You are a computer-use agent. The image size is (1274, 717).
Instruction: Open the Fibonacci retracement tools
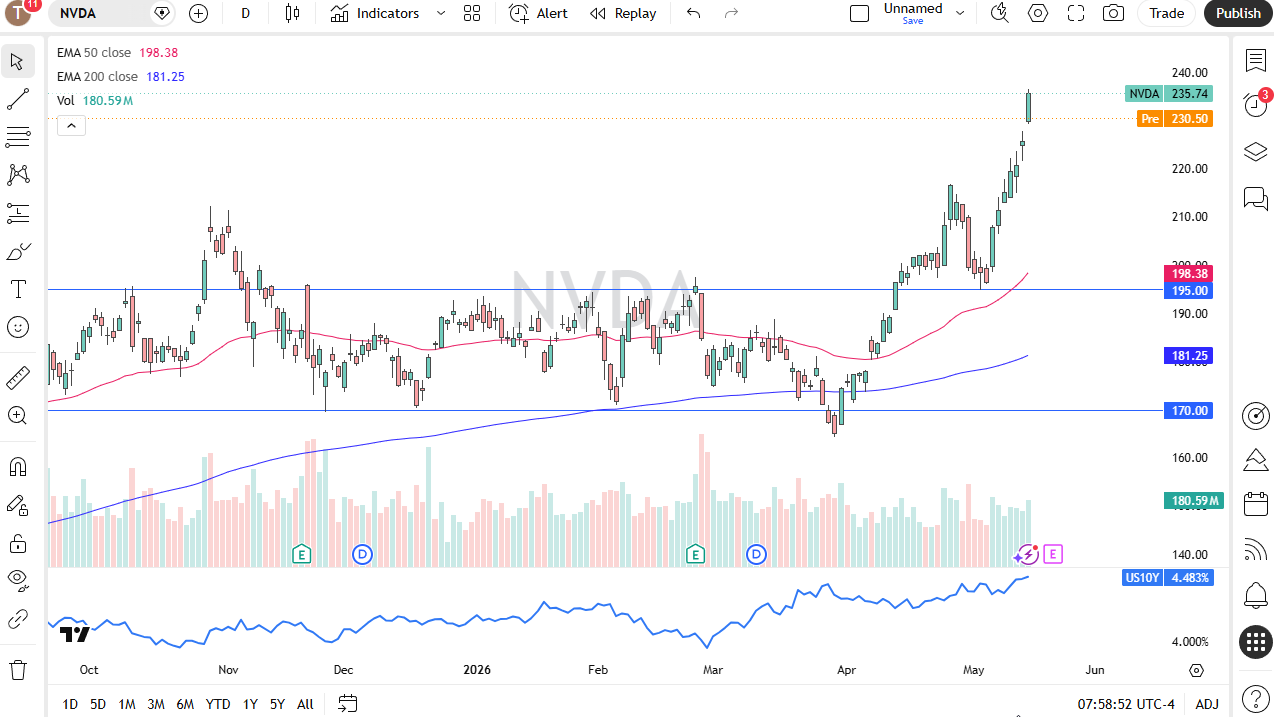[x=17, y=137]
